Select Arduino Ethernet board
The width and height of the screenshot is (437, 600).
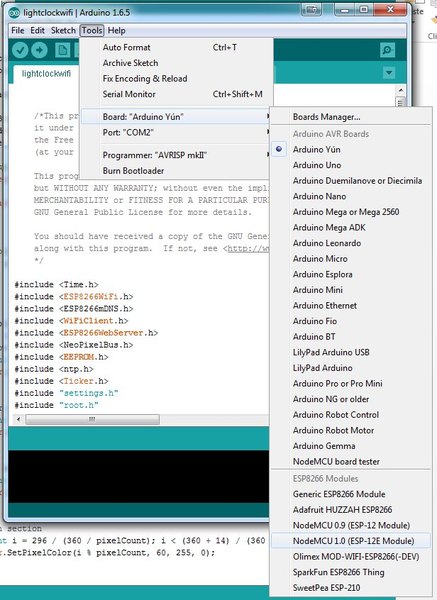pos(351,305)
